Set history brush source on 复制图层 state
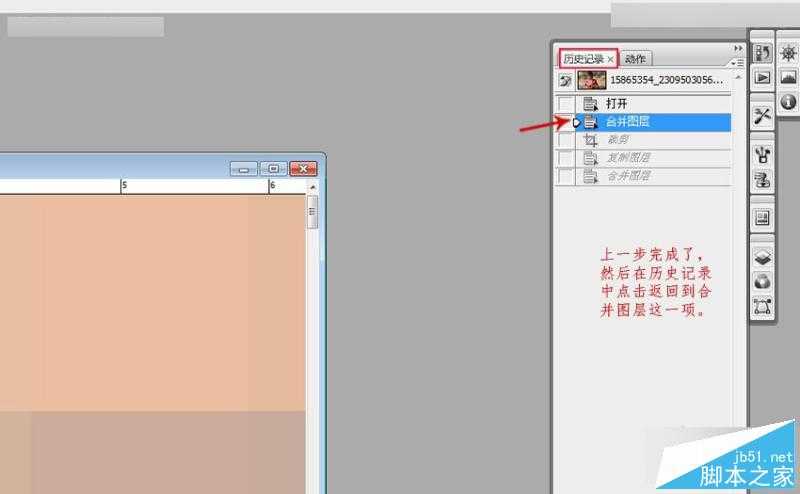The height and width of the screenshot is (494, 800). coord(566,158)
